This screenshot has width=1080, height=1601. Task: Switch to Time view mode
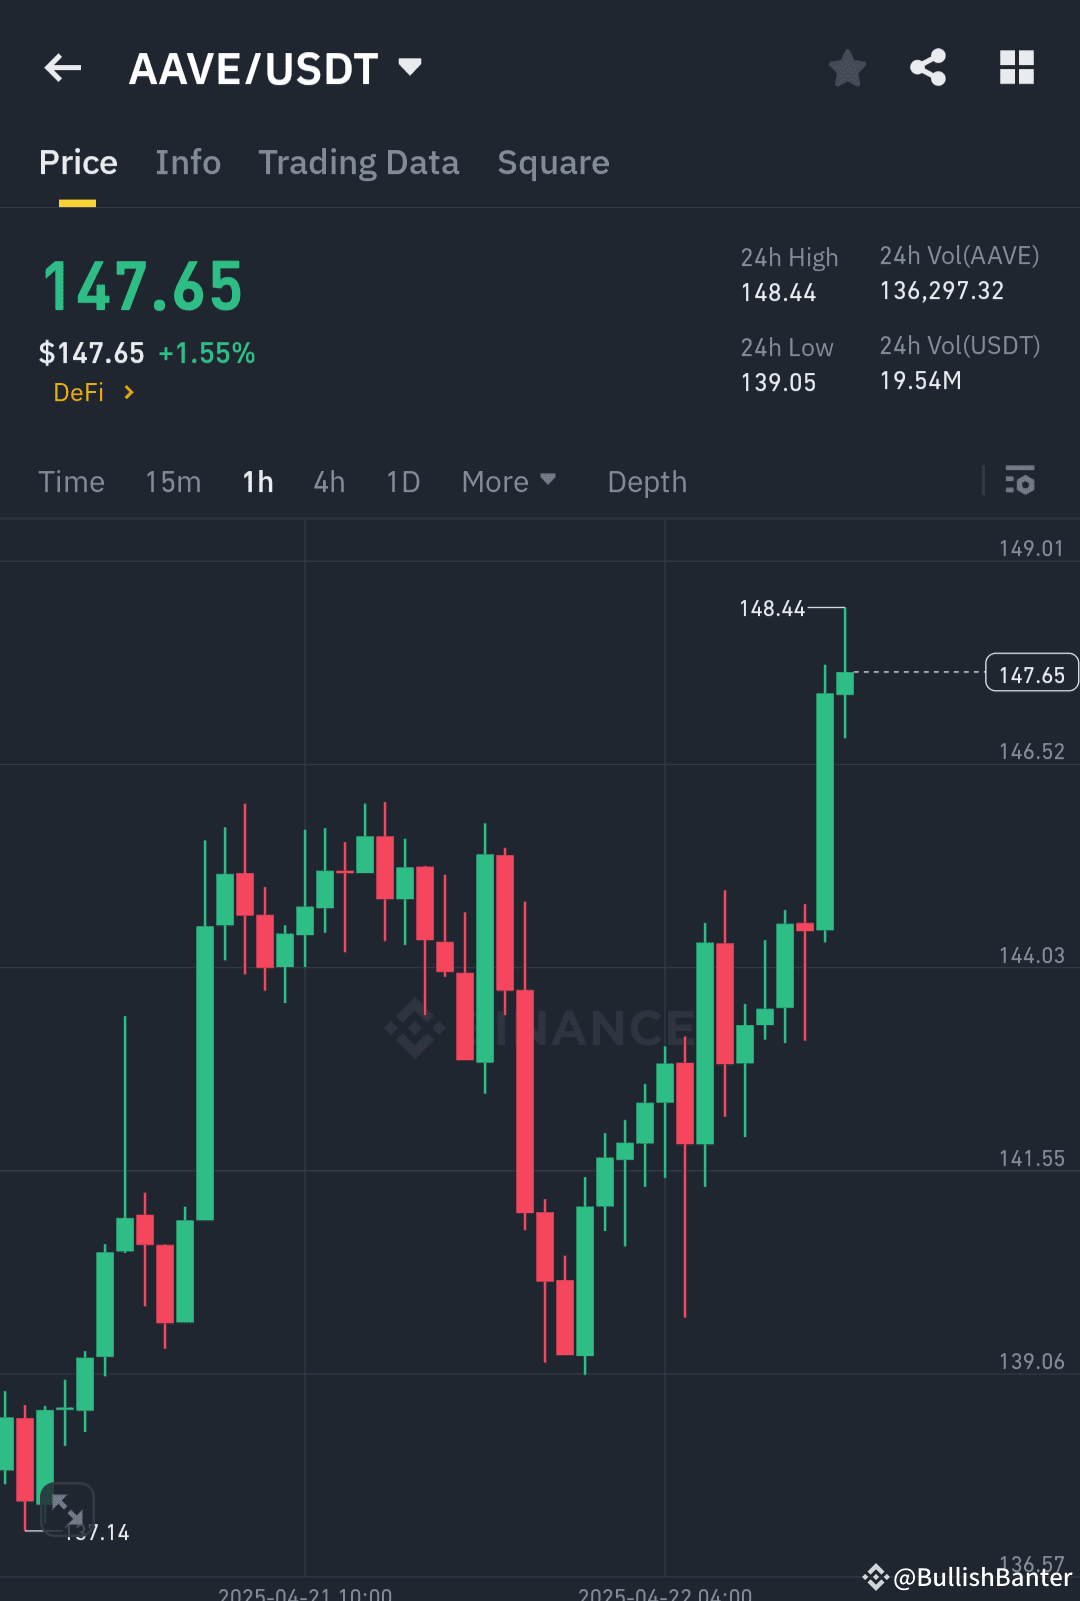pyautogui.click(x=71, y=481)
